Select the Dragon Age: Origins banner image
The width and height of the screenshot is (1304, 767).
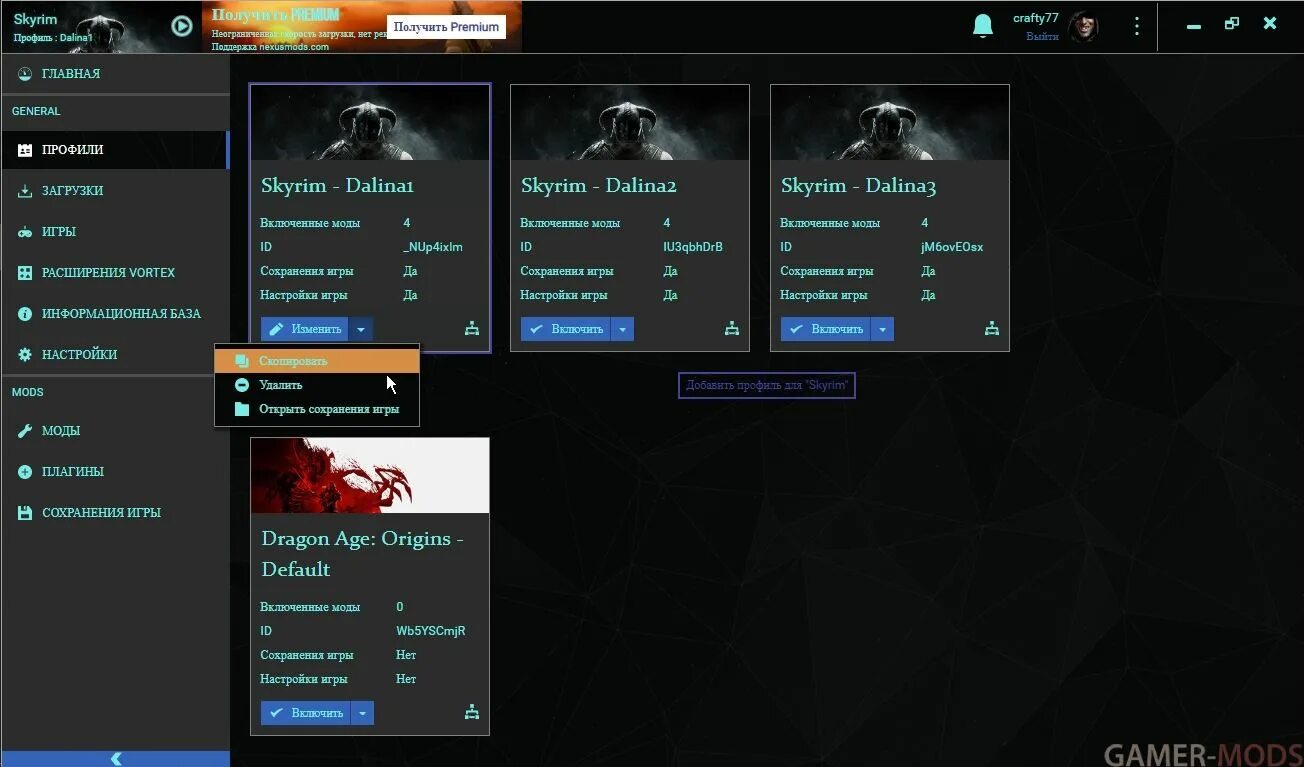click(x=370, y=476)
